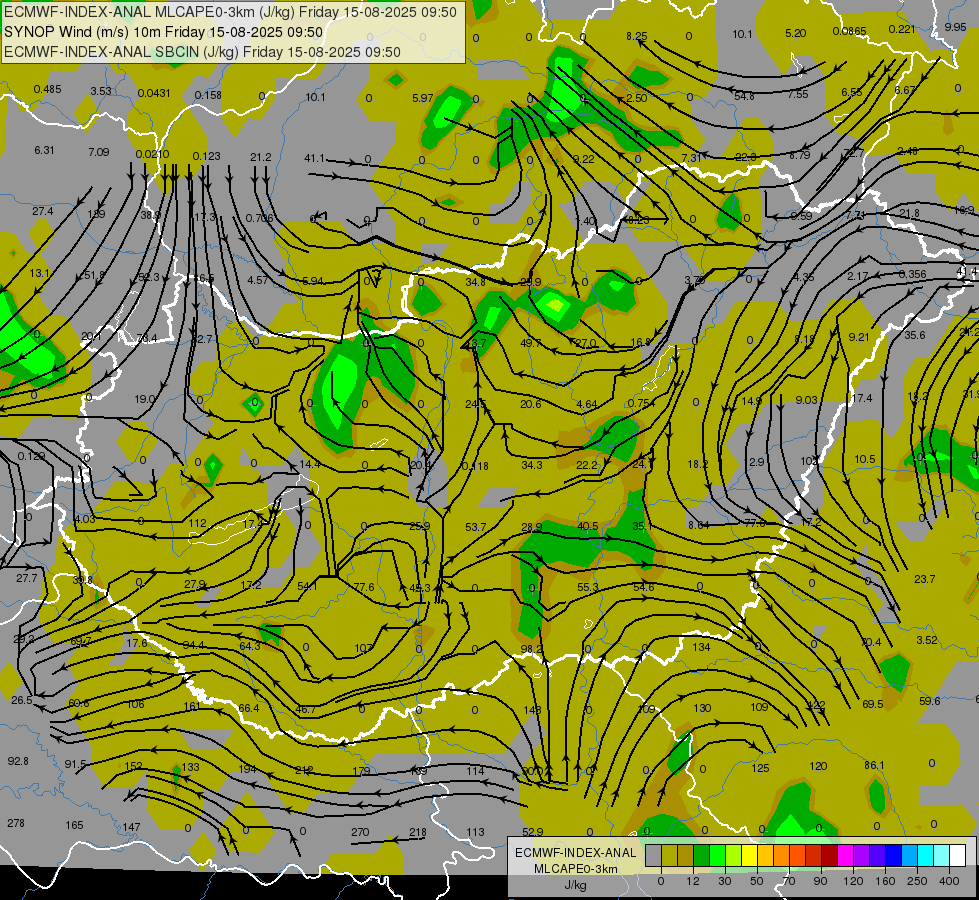Click the map value '130'
This screenshot has height=900, width=979.
pos(702,708)
